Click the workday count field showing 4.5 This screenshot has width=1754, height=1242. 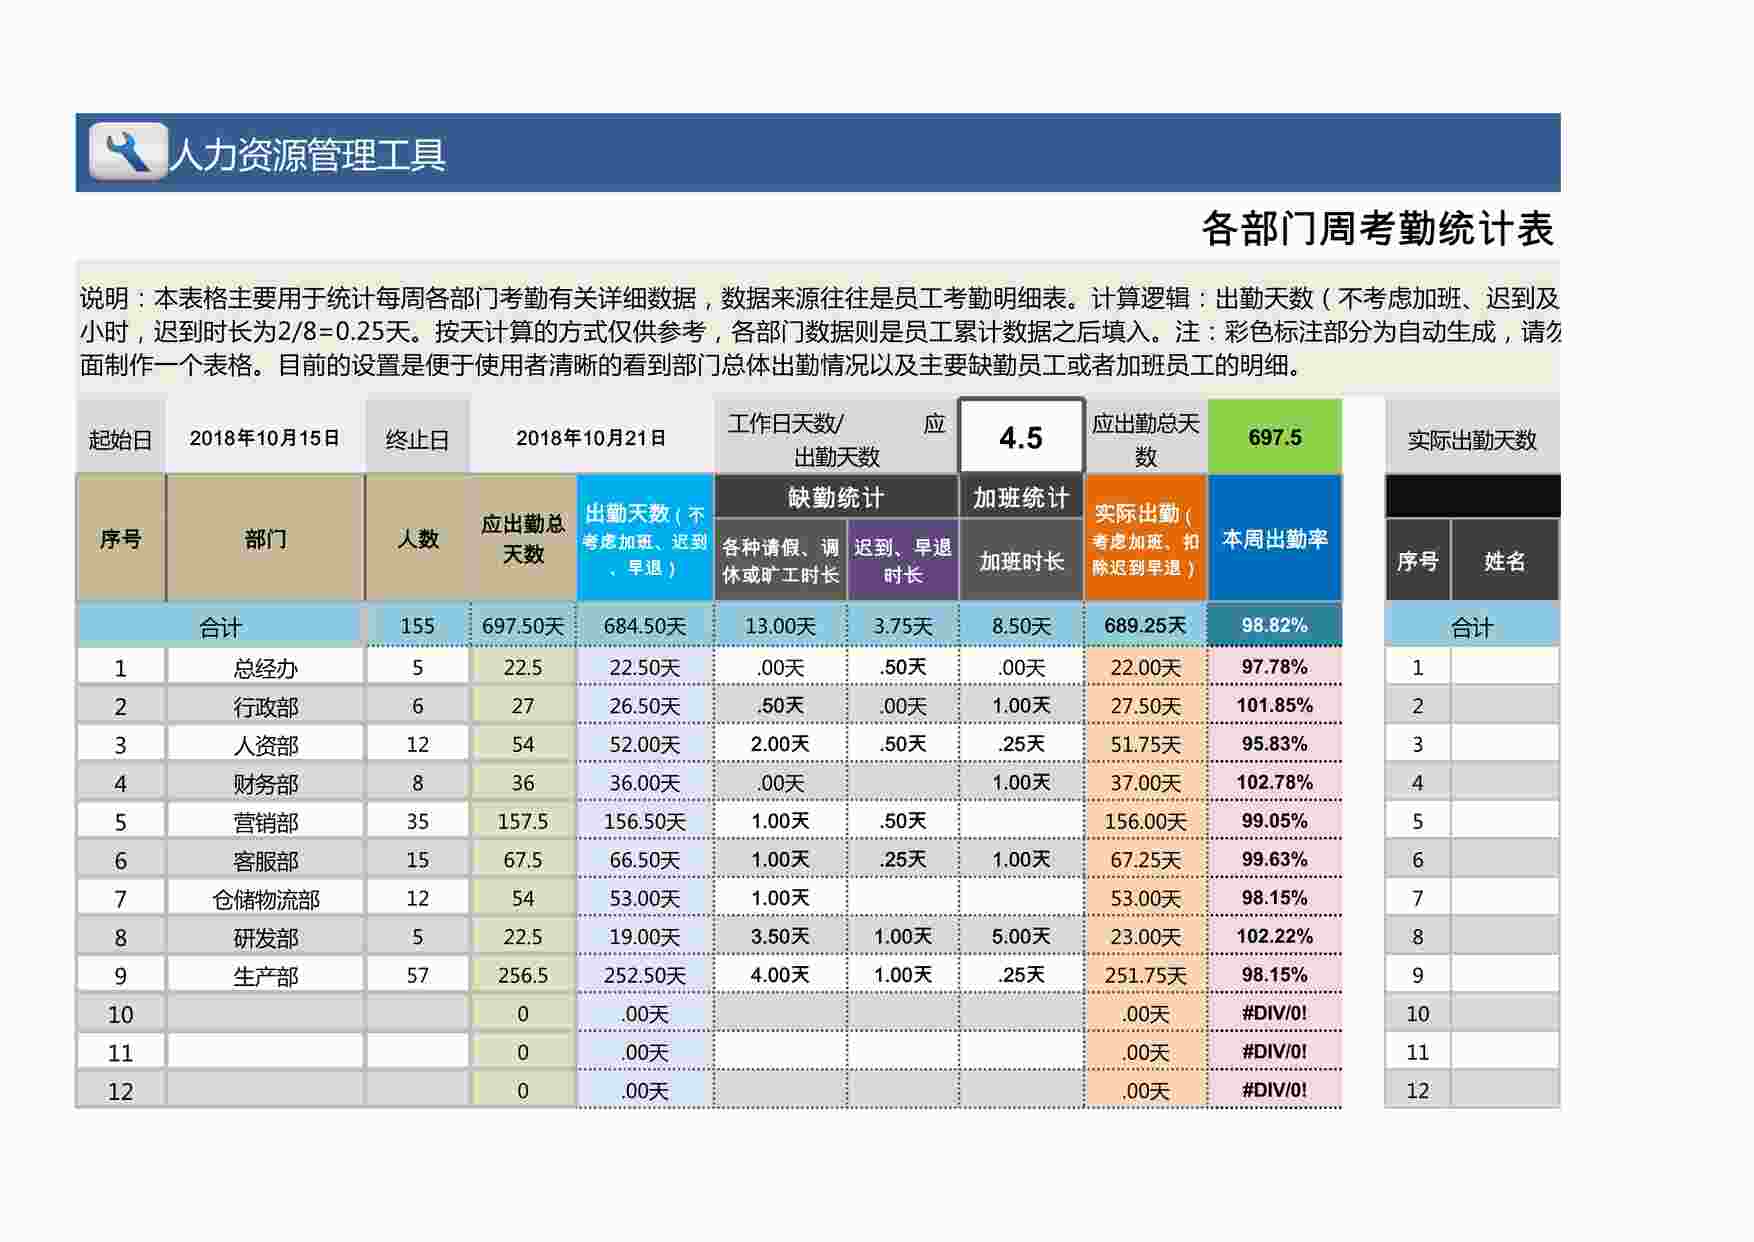[x=1021, y=437]
